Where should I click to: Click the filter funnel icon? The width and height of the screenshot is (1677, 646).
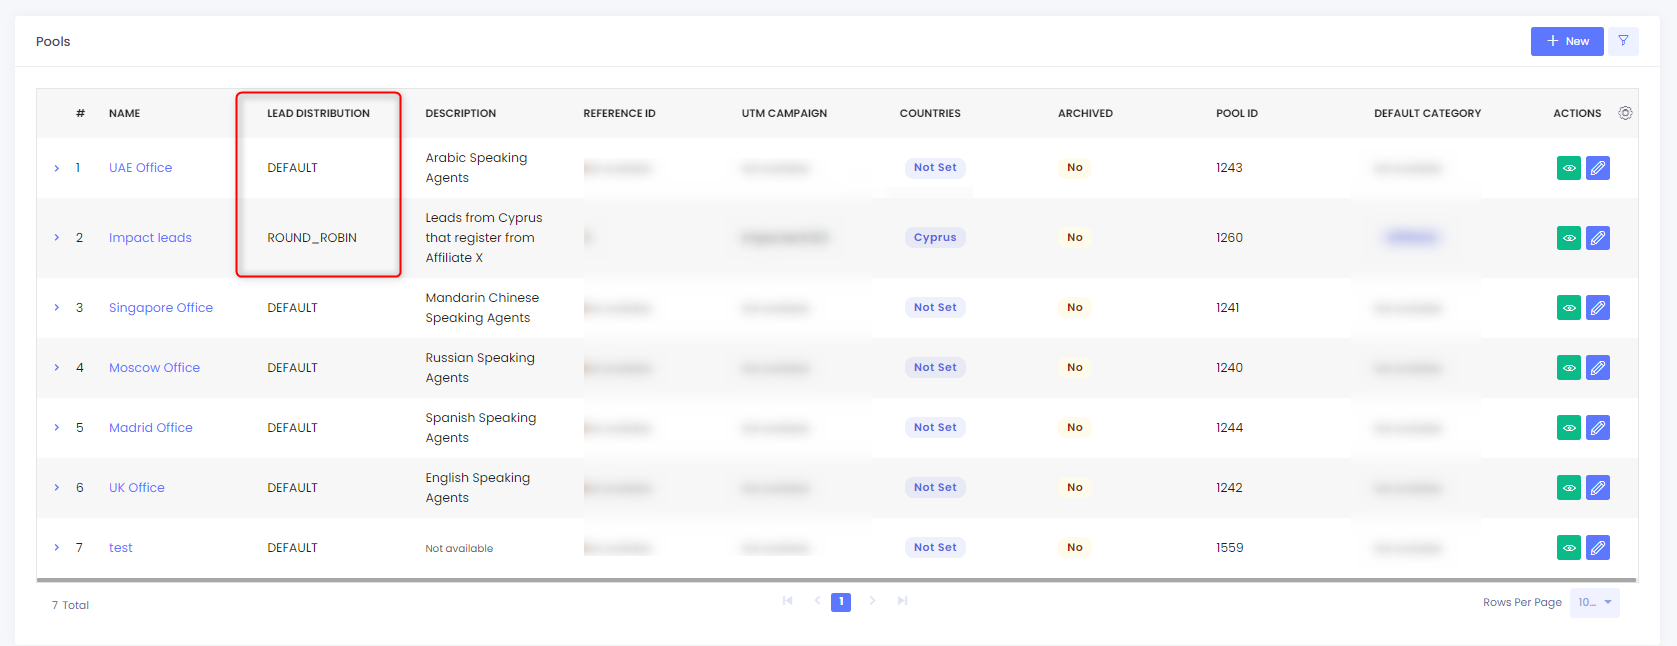click(1623, 41)
